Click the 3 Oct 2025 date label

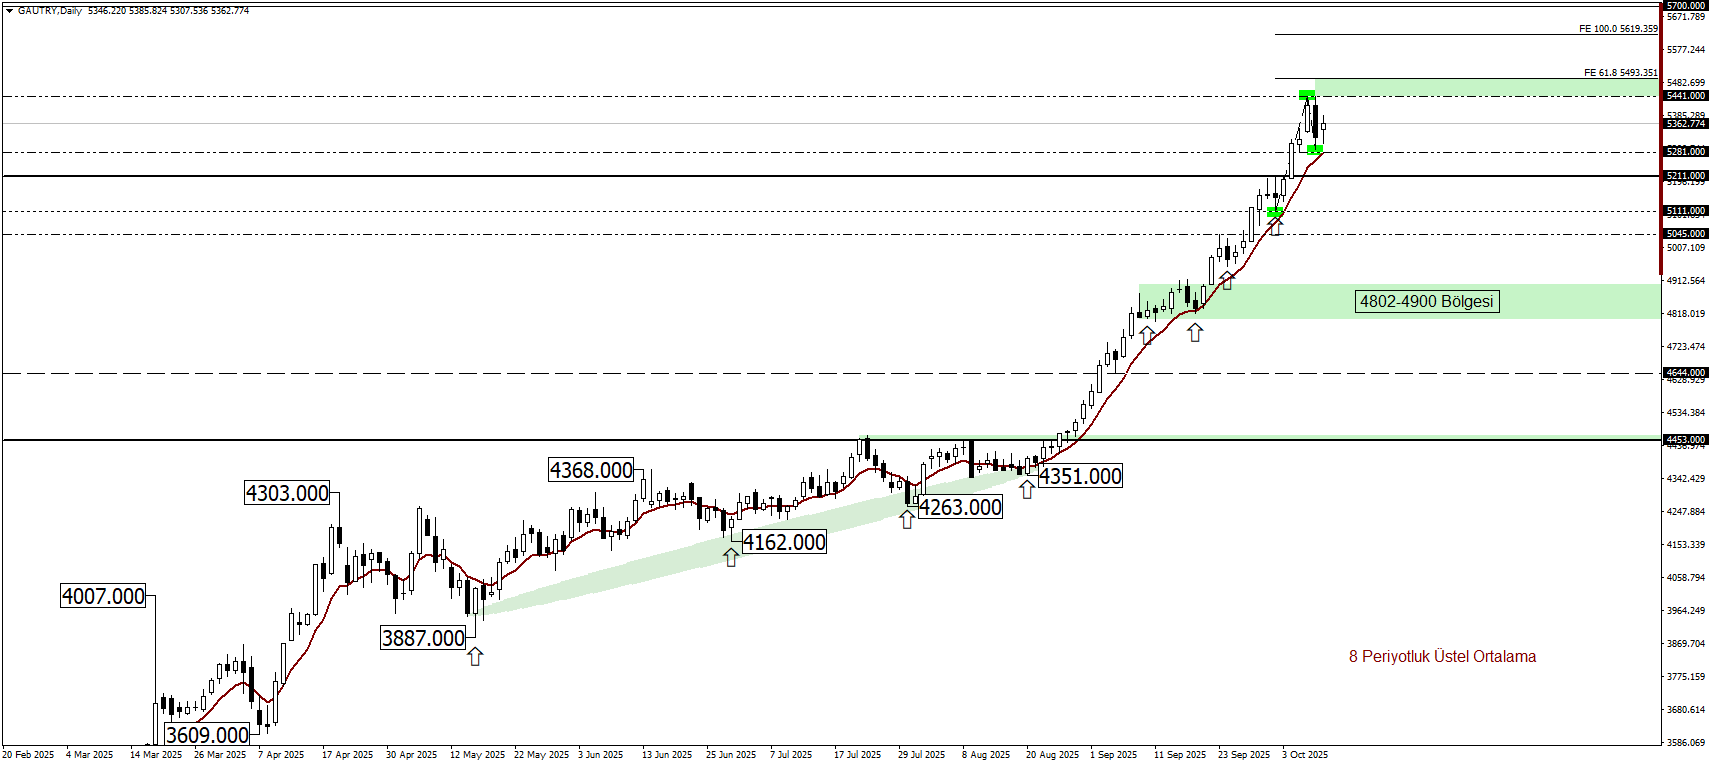click(x=1305, y=755)
